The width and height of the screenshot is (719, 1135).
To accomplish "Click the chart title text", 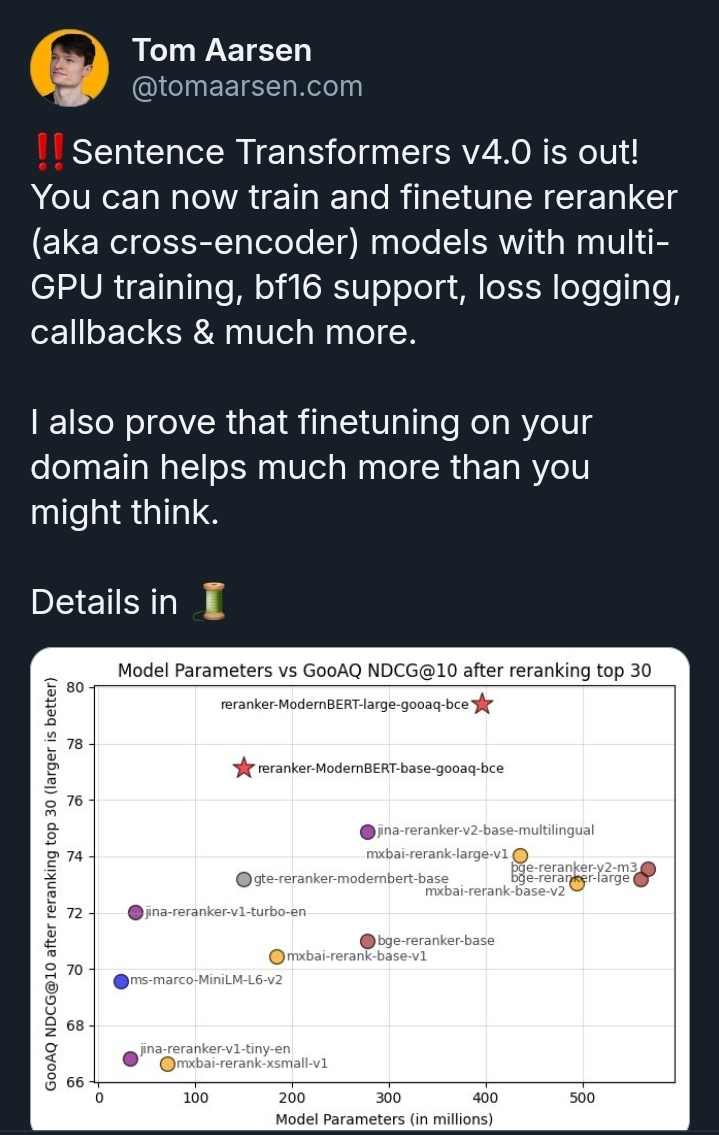I will coord(384,670).
